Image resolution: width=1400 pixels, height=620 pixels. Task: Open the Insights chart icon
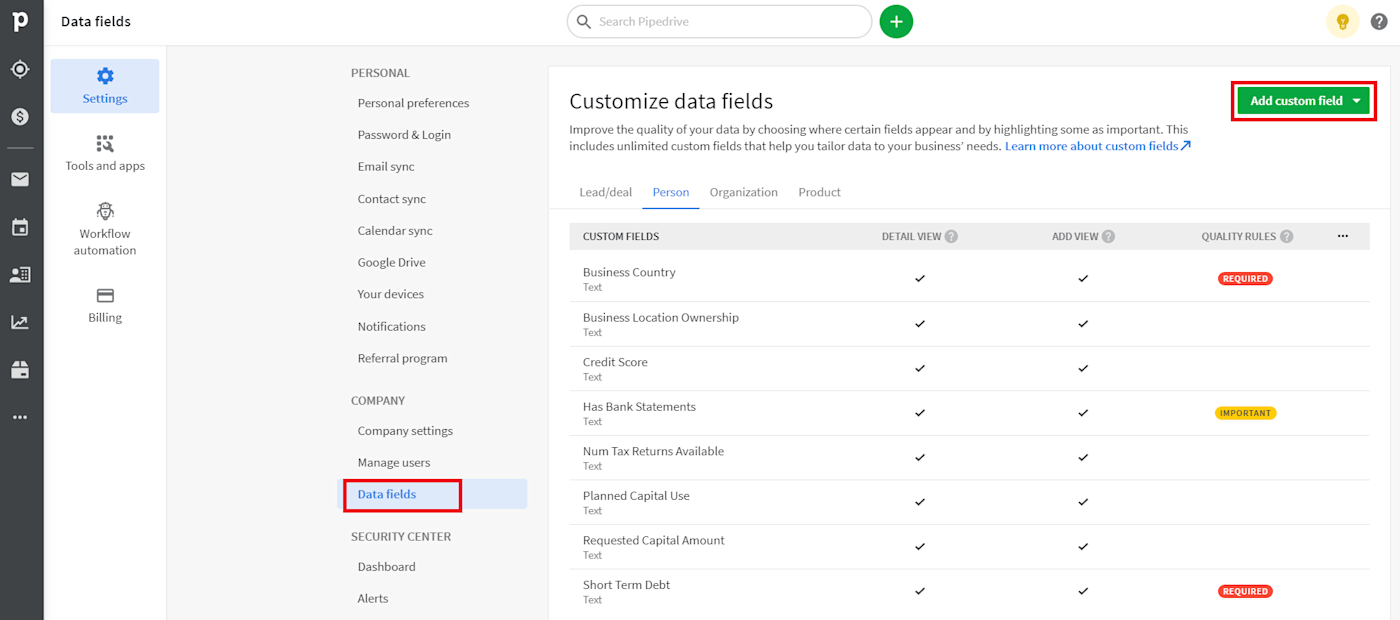tap(20, 322)
